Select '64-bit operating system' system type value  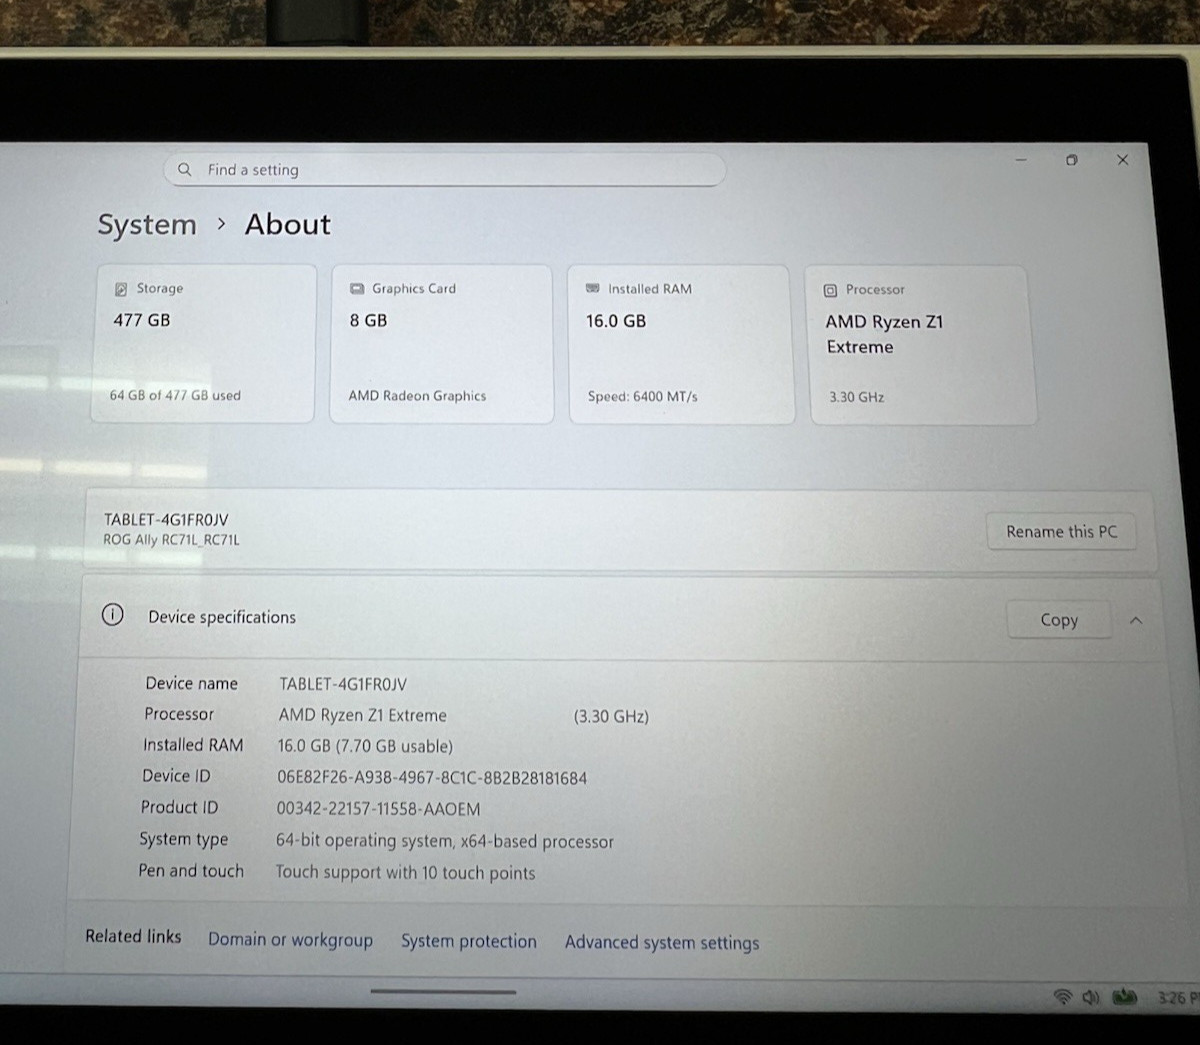pyautogui.click(x=445, y=841)
